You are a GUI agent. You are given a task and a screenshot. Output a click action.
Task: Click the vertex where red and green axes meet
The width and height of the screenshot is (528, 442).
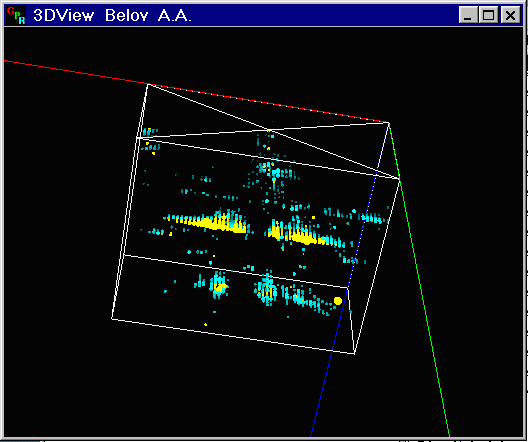(389, 123)
